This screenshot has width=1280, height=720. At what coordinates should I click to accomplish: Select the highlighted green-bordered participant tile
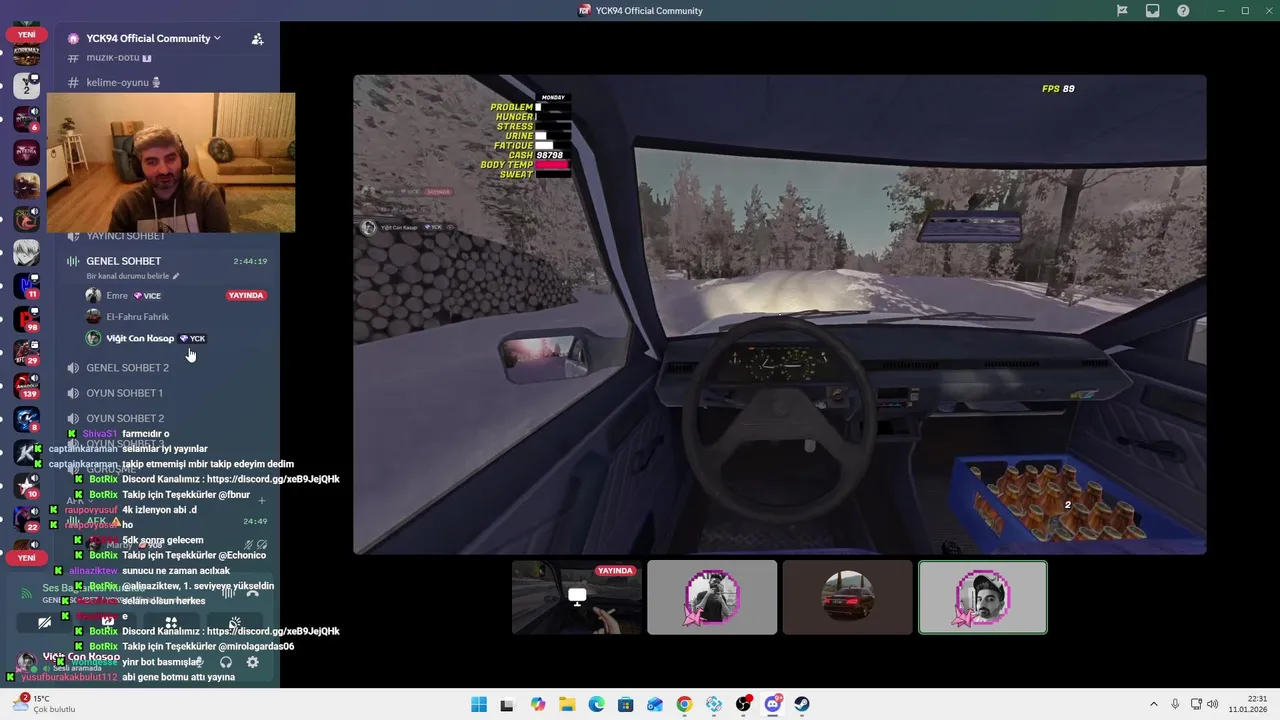click(x=983, y=597)
